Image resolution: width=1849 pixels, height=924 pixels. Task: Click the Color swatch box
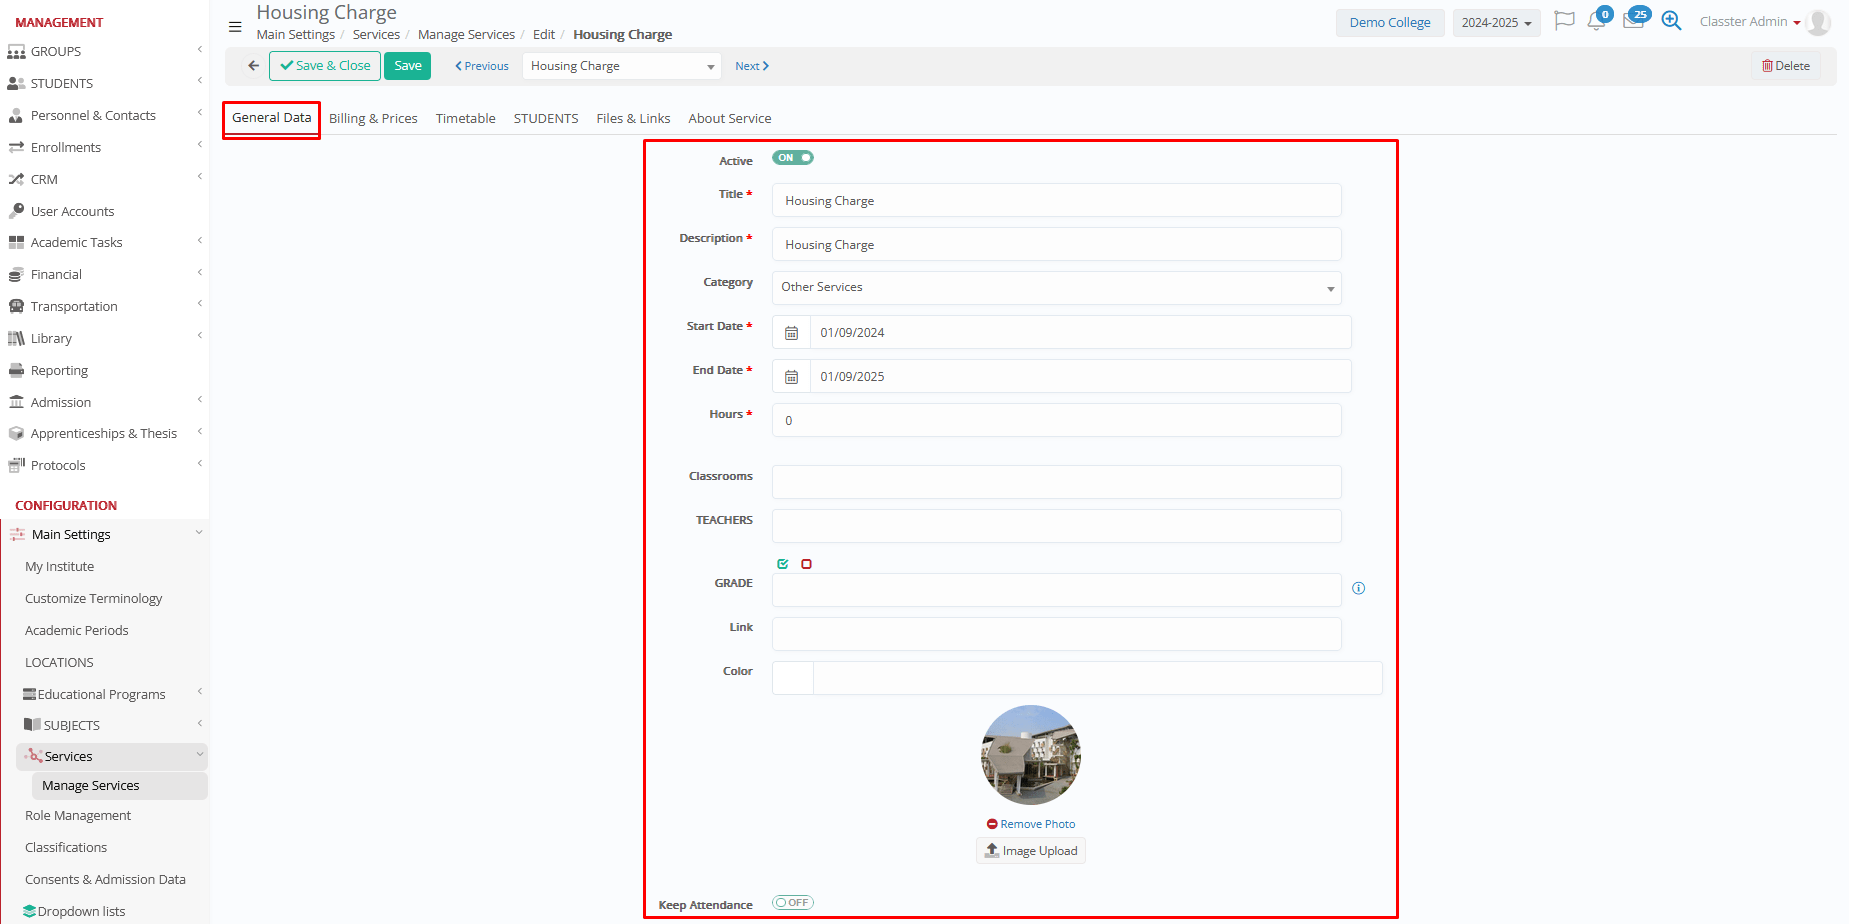[793, 678]
